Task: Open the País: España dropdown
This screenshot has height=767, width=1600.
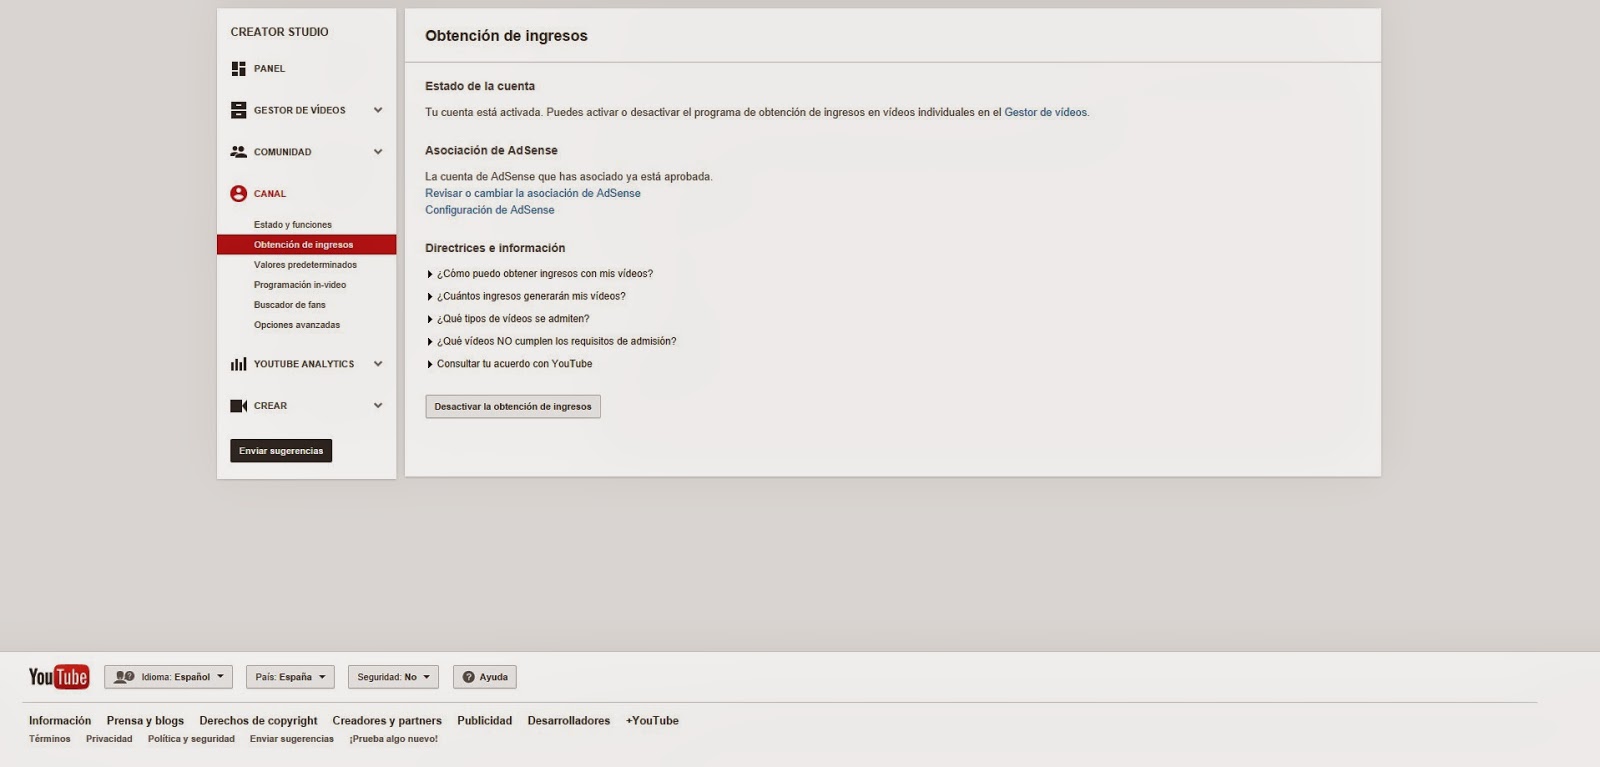Action: click(291, 677)
